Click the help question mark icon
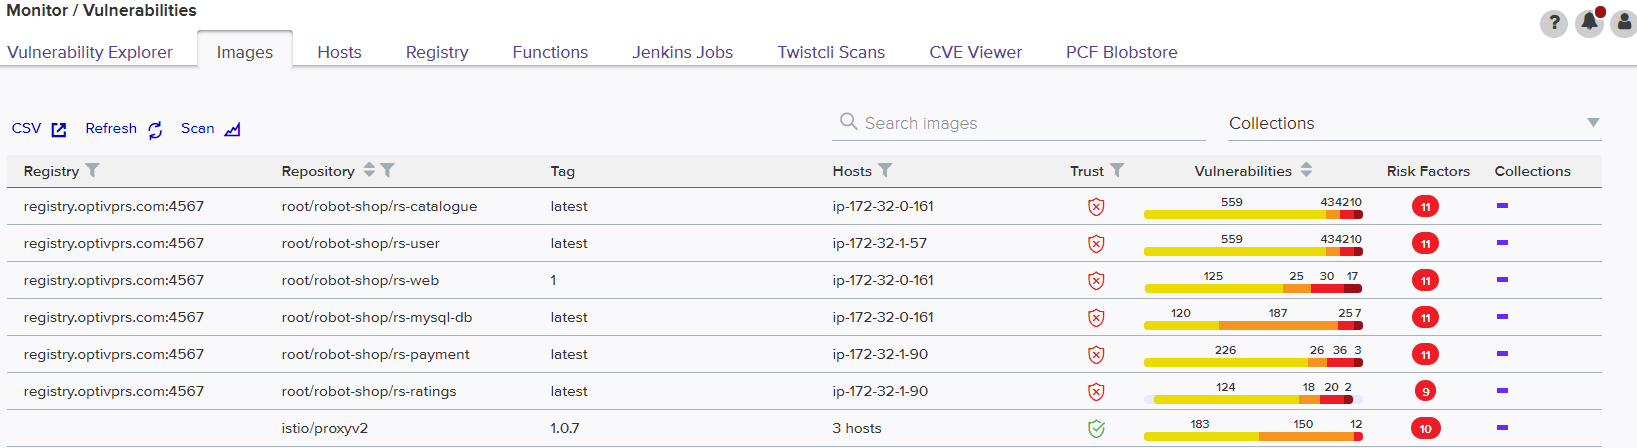 coord(1553,23)
